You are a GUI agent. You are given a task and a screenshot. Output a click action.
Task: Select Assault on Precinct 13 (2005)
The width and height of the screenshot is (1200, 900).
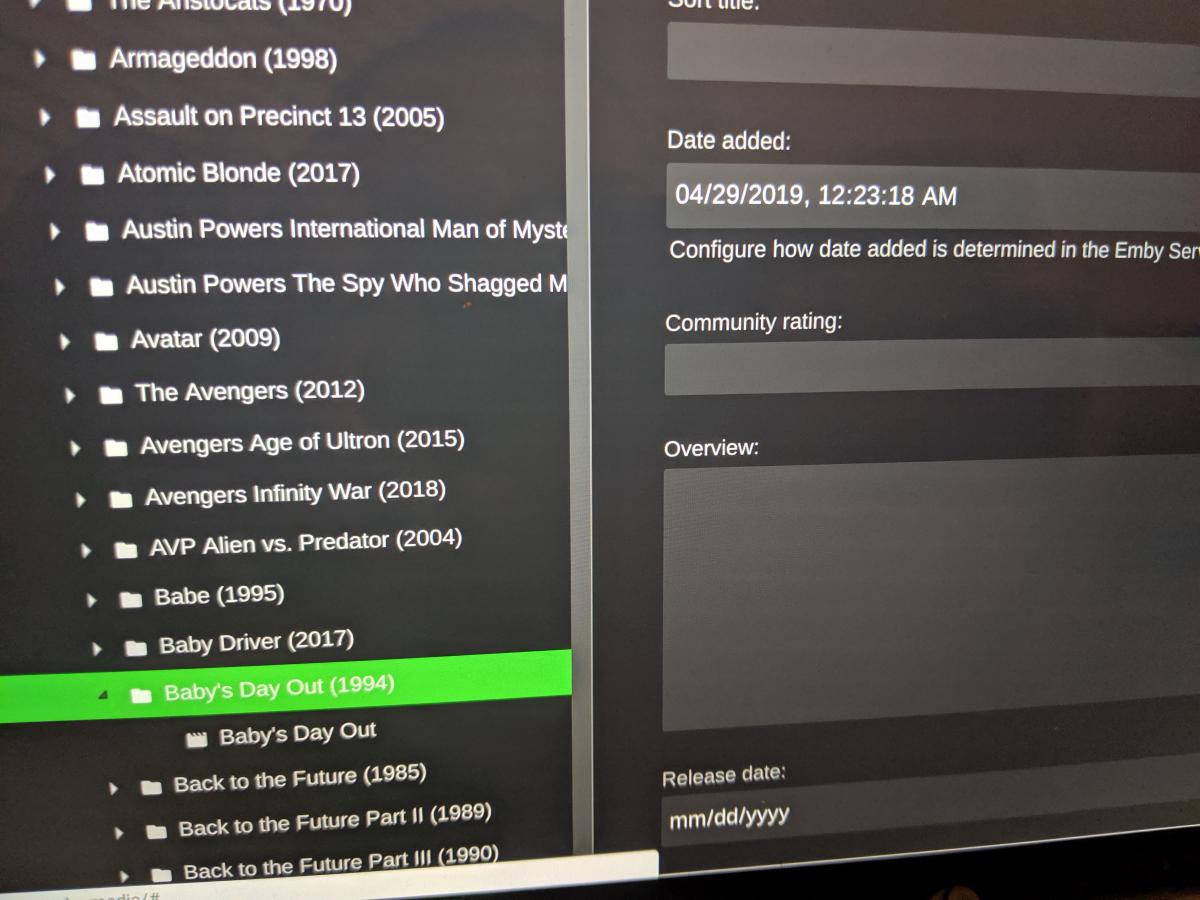279,117
